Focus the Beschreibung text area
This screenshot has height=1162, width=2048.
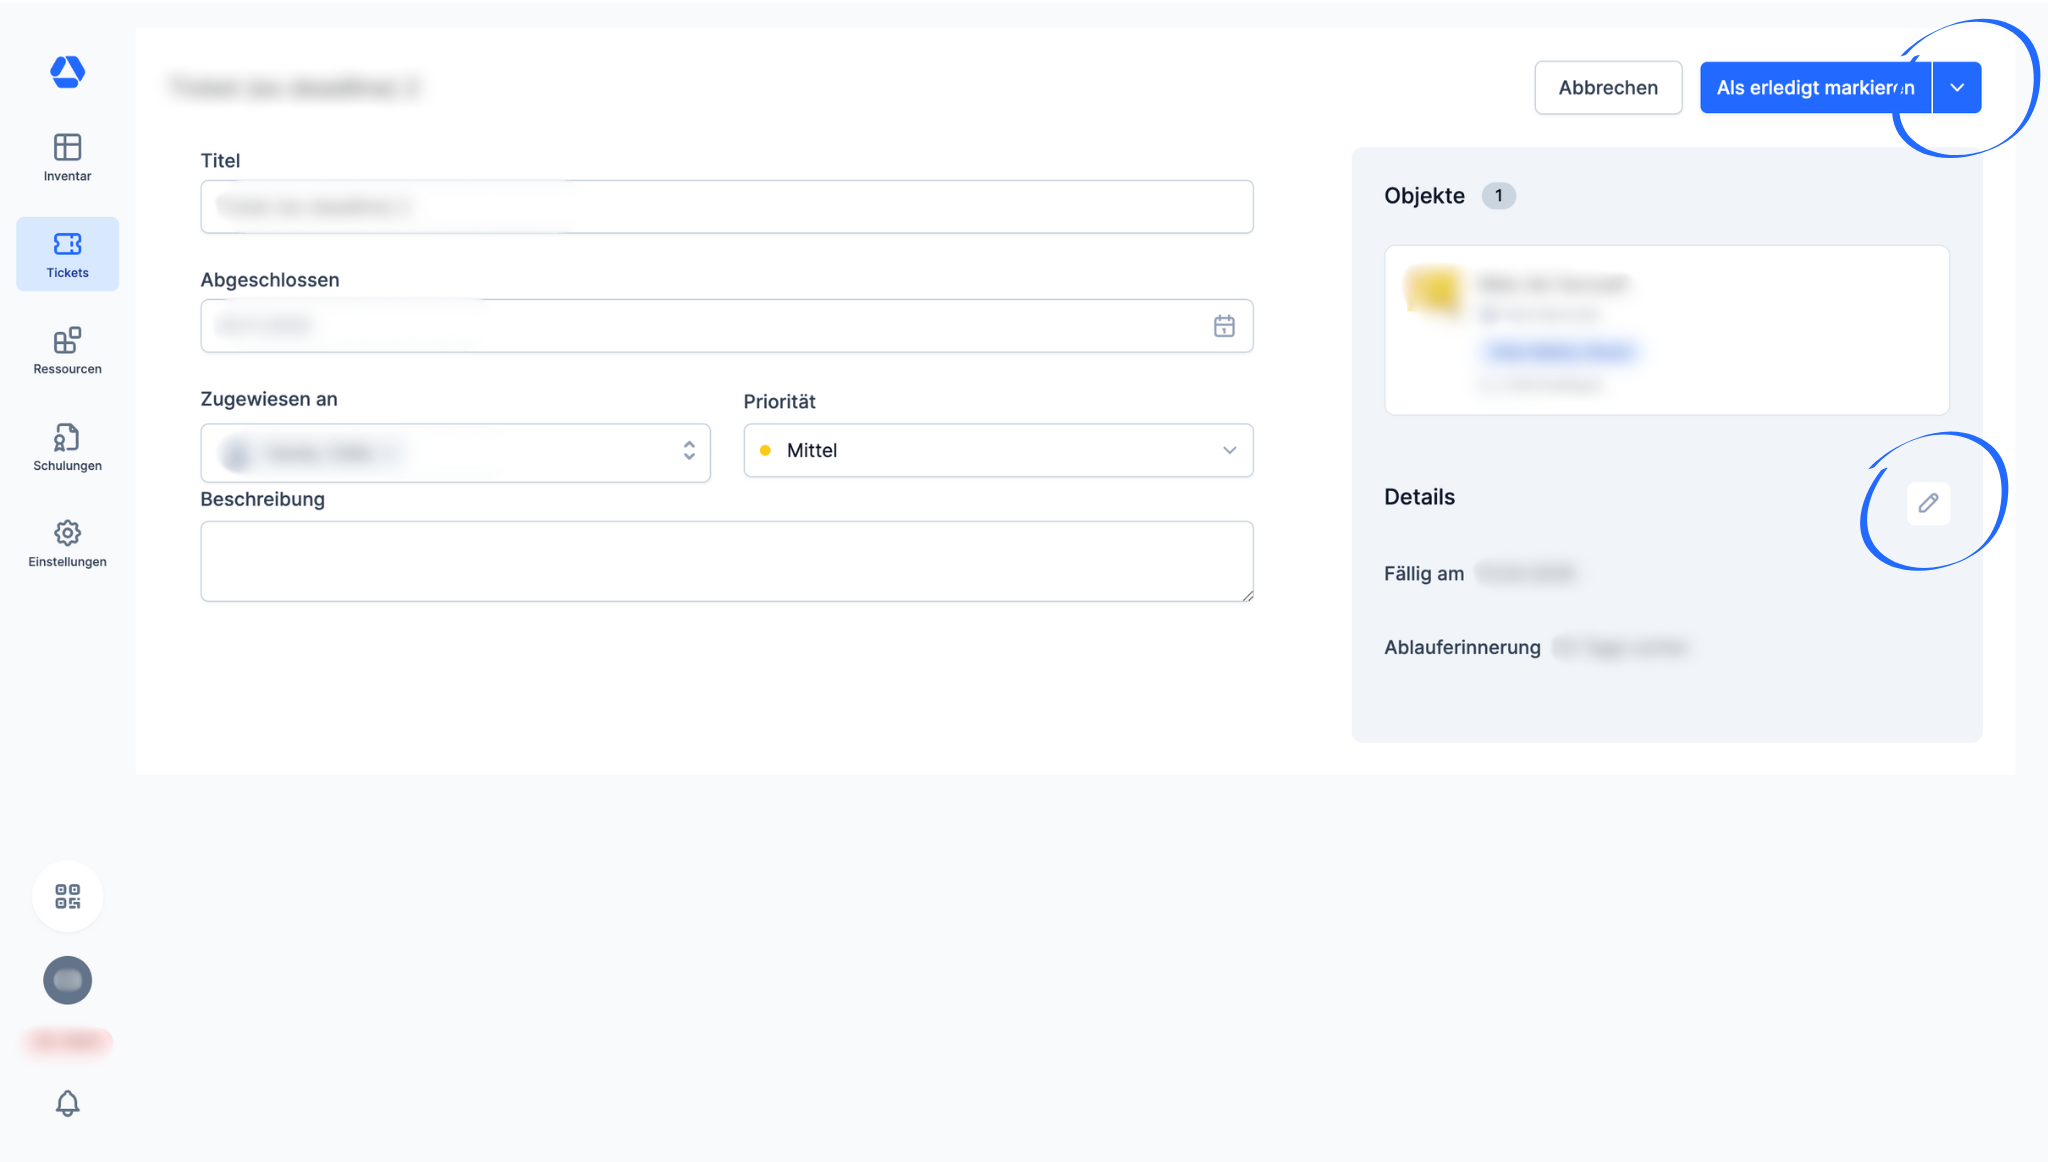(726, 561)
